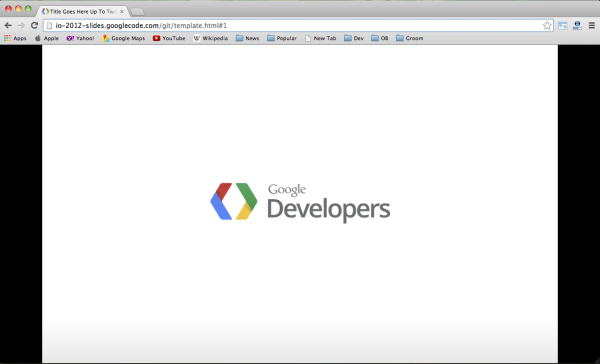Expand the News bookmarks folder
Screen dimensions: 600x364
coord(247,38)
